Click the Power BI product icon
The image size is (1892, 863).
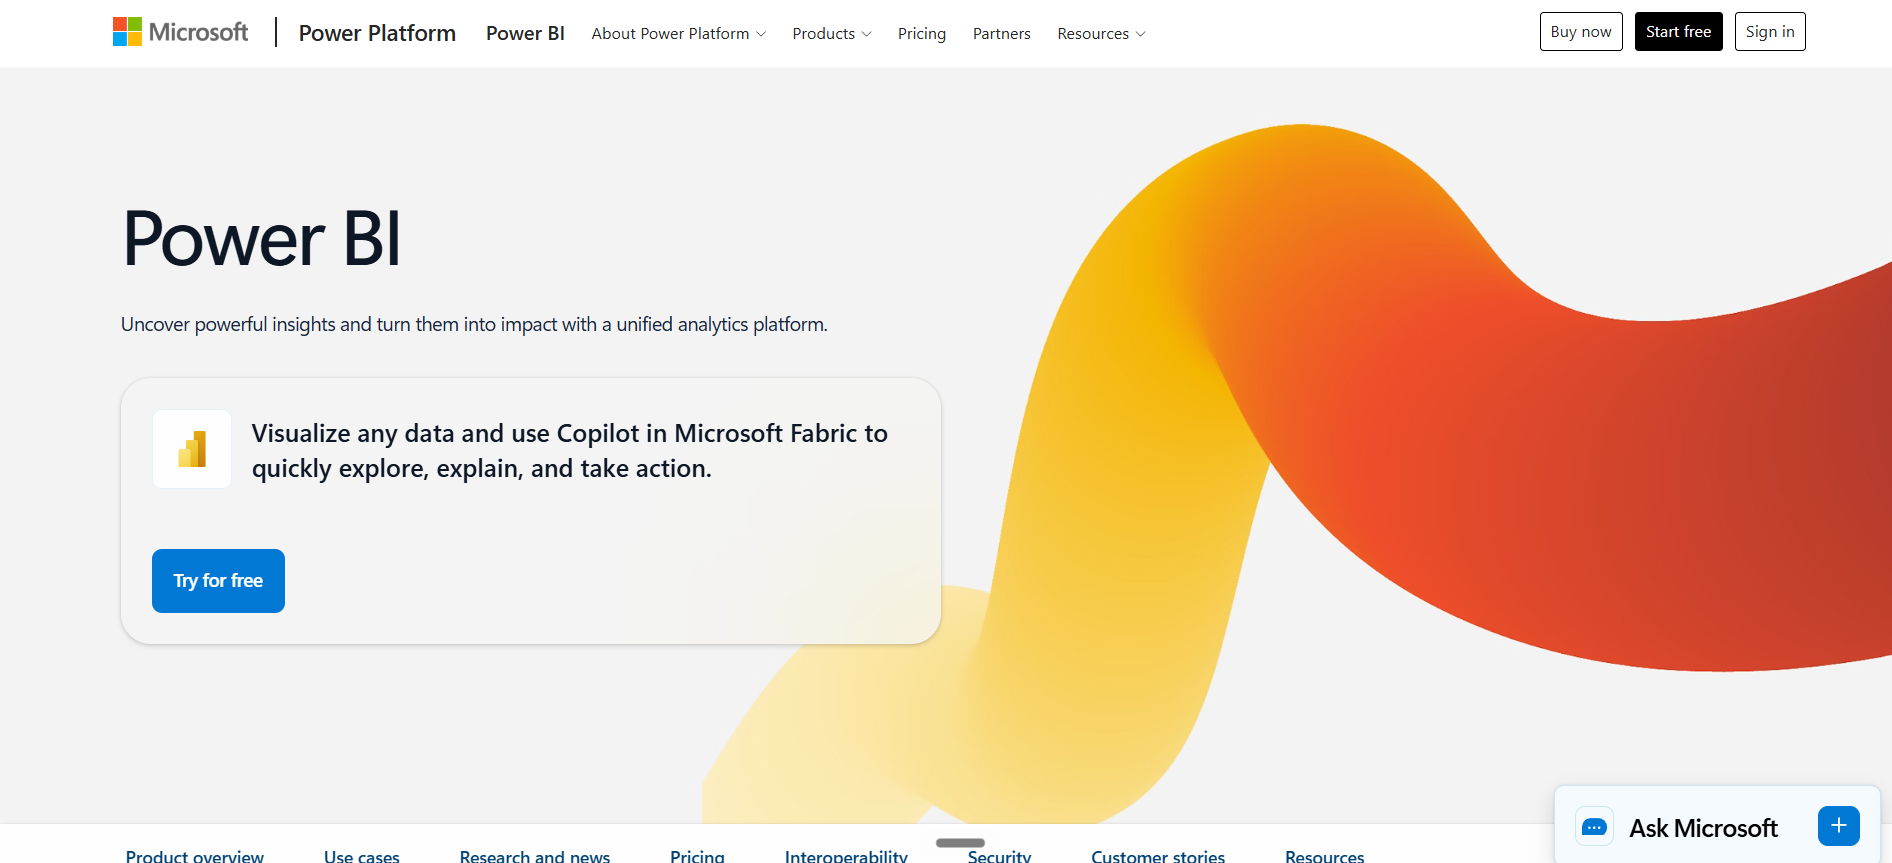click(192, 449)
